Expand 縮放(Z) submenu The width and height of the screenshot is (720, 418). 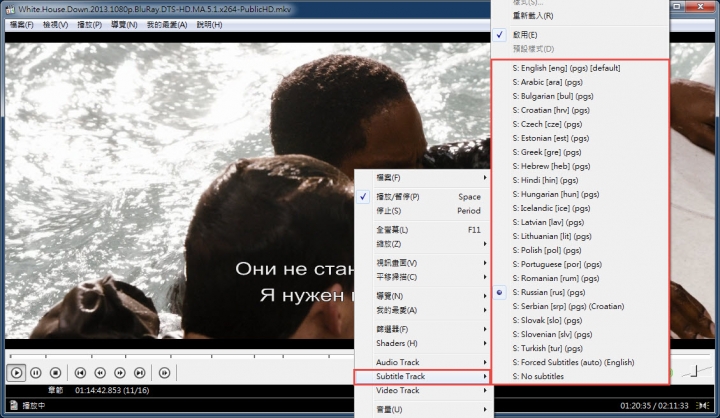423,244
